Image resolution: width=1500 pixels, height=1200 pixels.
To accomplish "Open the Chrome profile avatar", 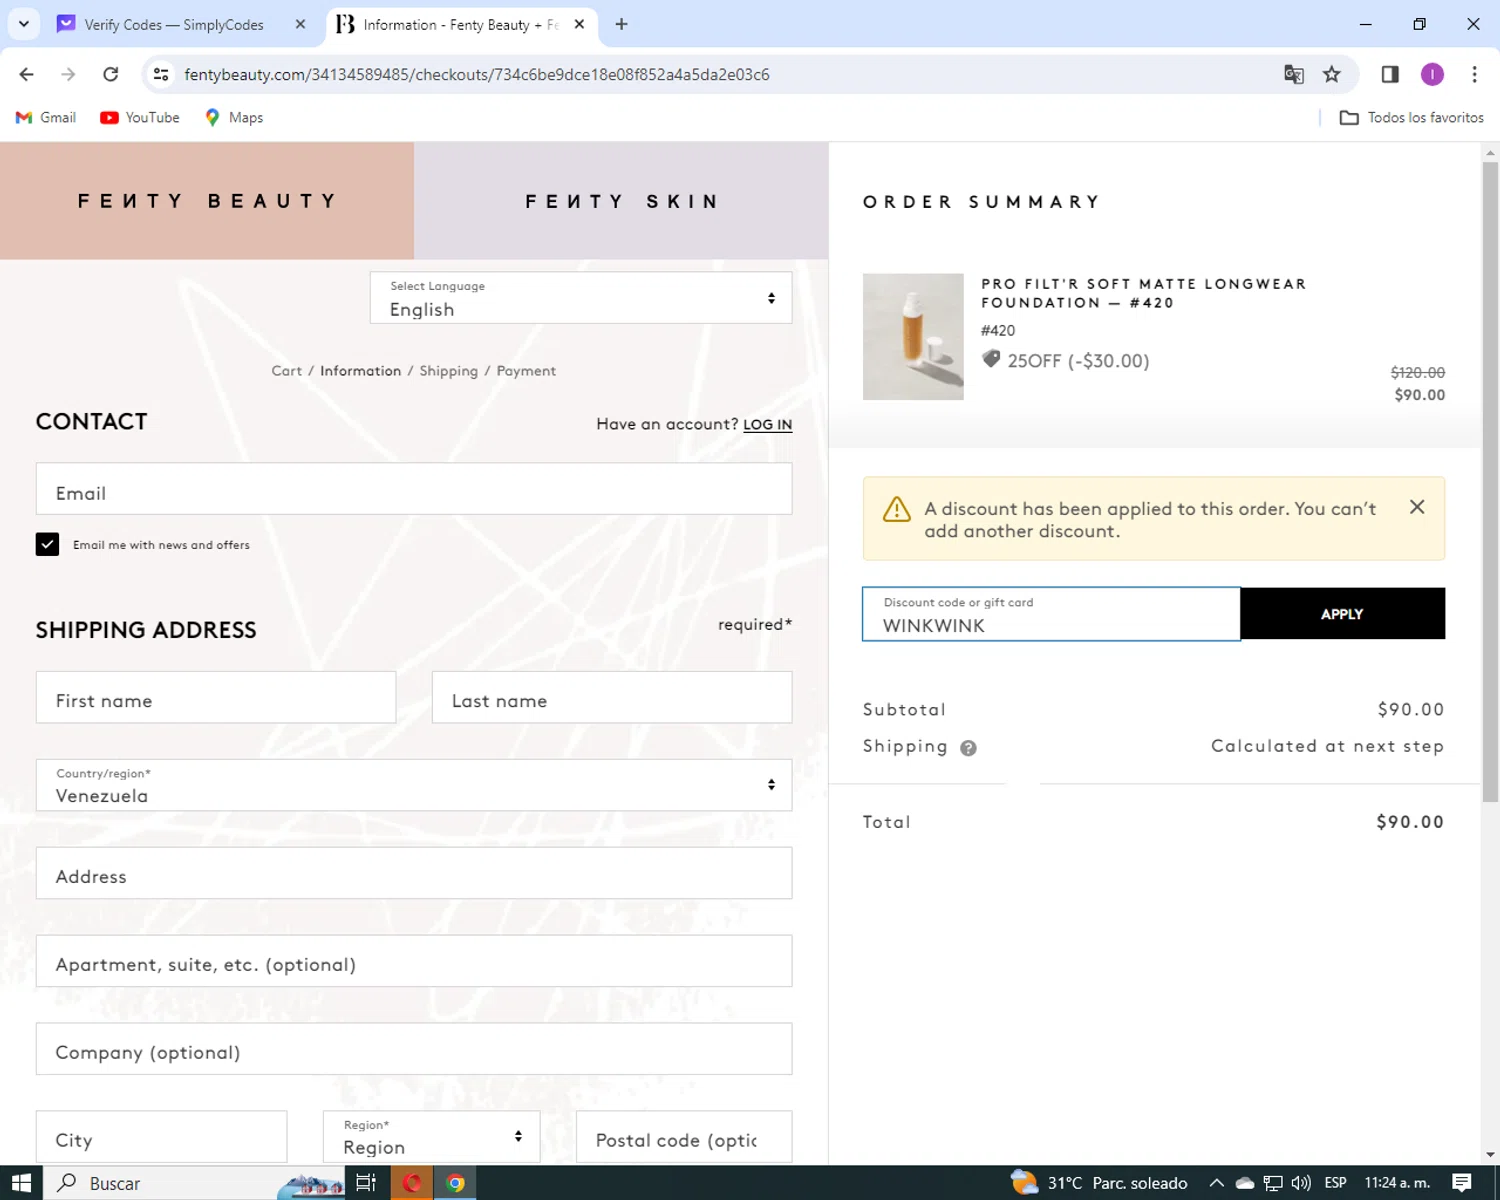I will (x=1432, y=74).
